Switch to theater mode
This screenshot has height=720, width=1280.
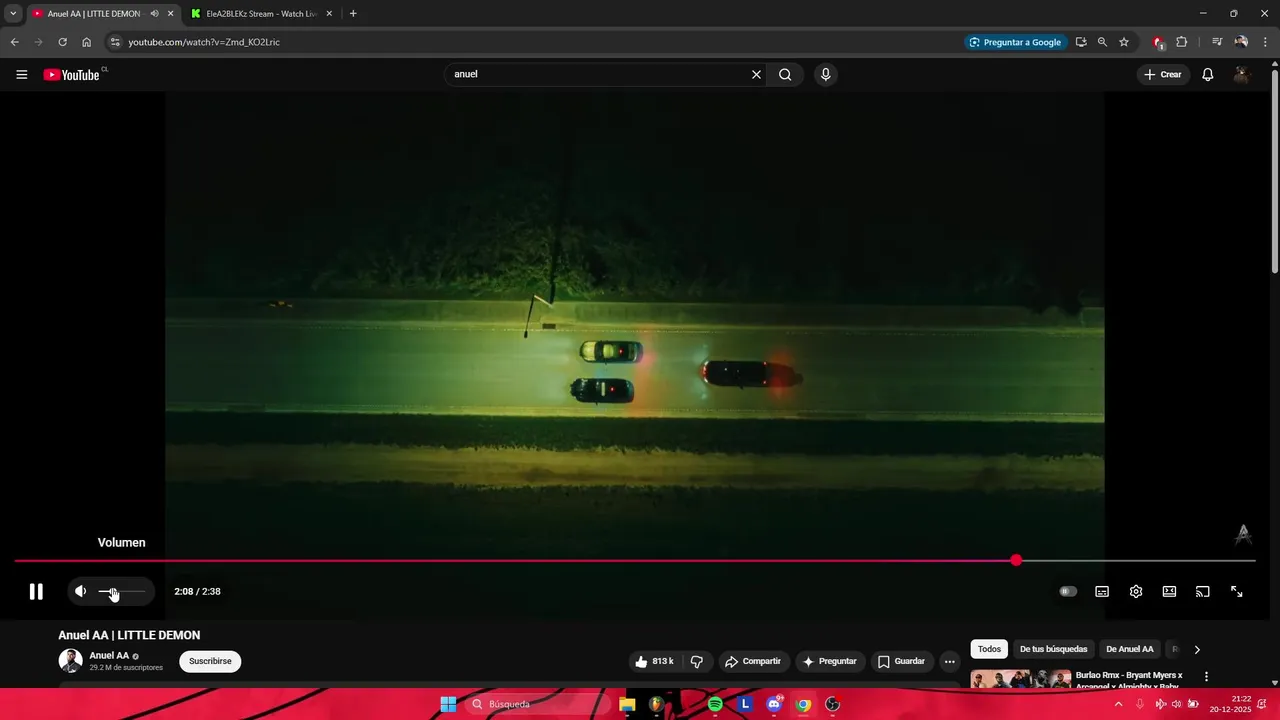[x=1169, y=591]
